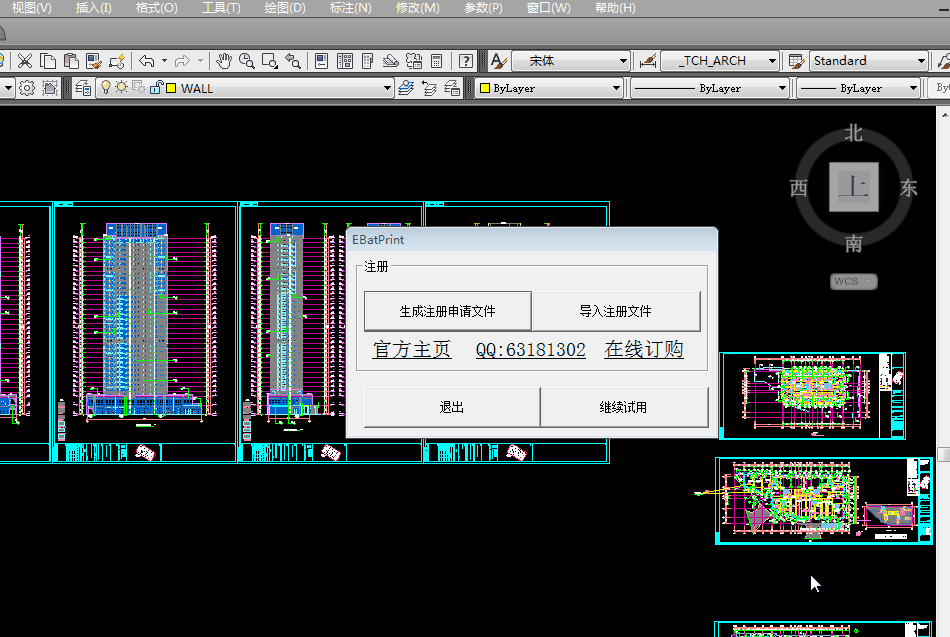
Task: Toggle the WALL layer lock icon
Action: click(155, 88)
